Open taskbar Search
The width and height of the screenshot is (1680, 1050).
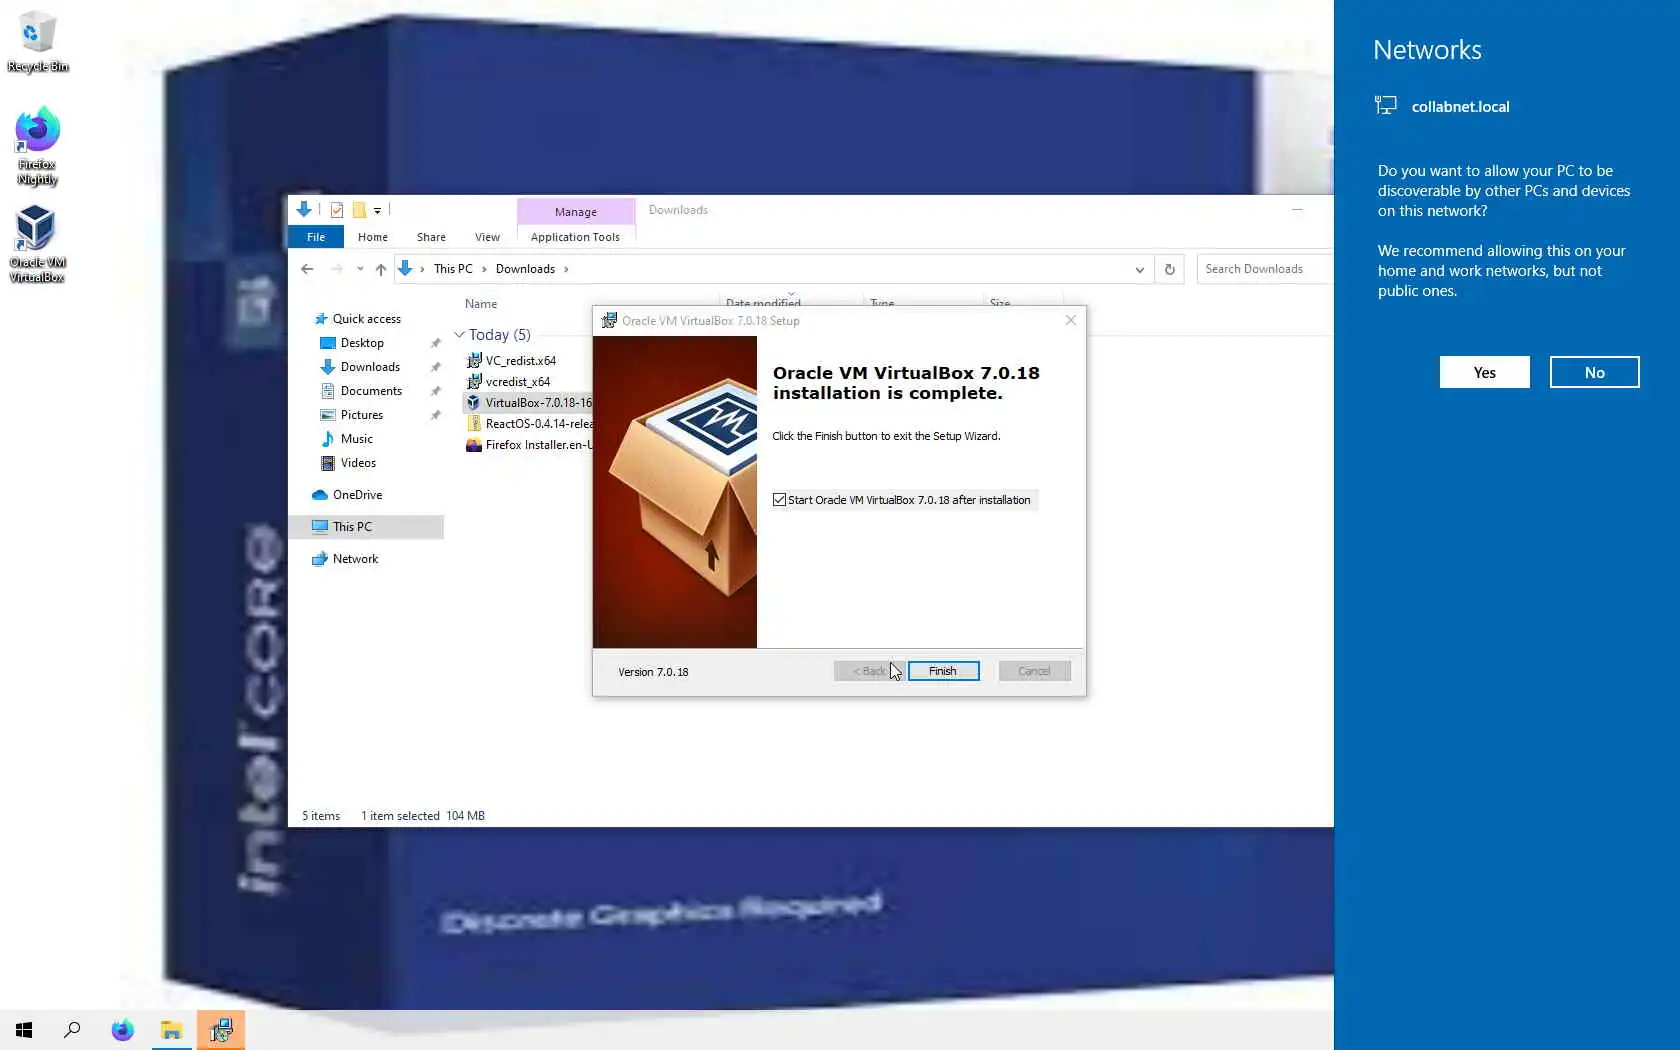click(x=72, y=1030)
